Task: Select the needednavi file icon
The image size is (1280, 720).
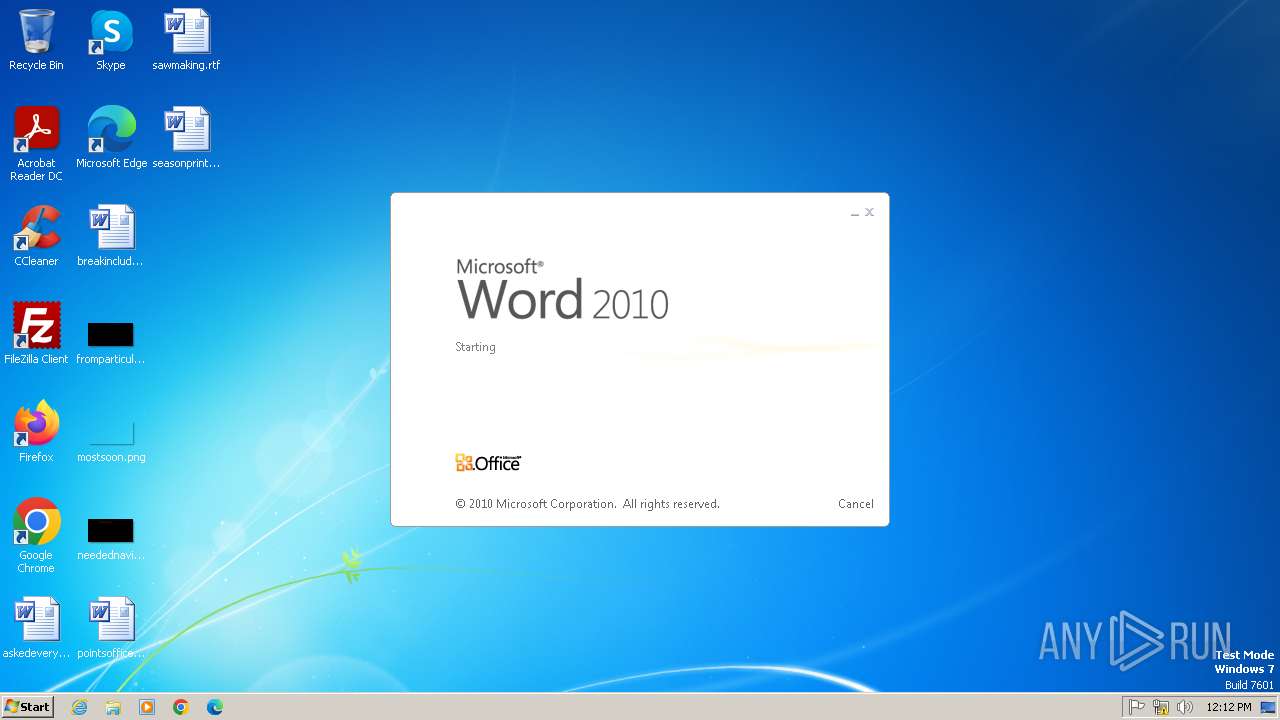Action: (x=111, y=539)
